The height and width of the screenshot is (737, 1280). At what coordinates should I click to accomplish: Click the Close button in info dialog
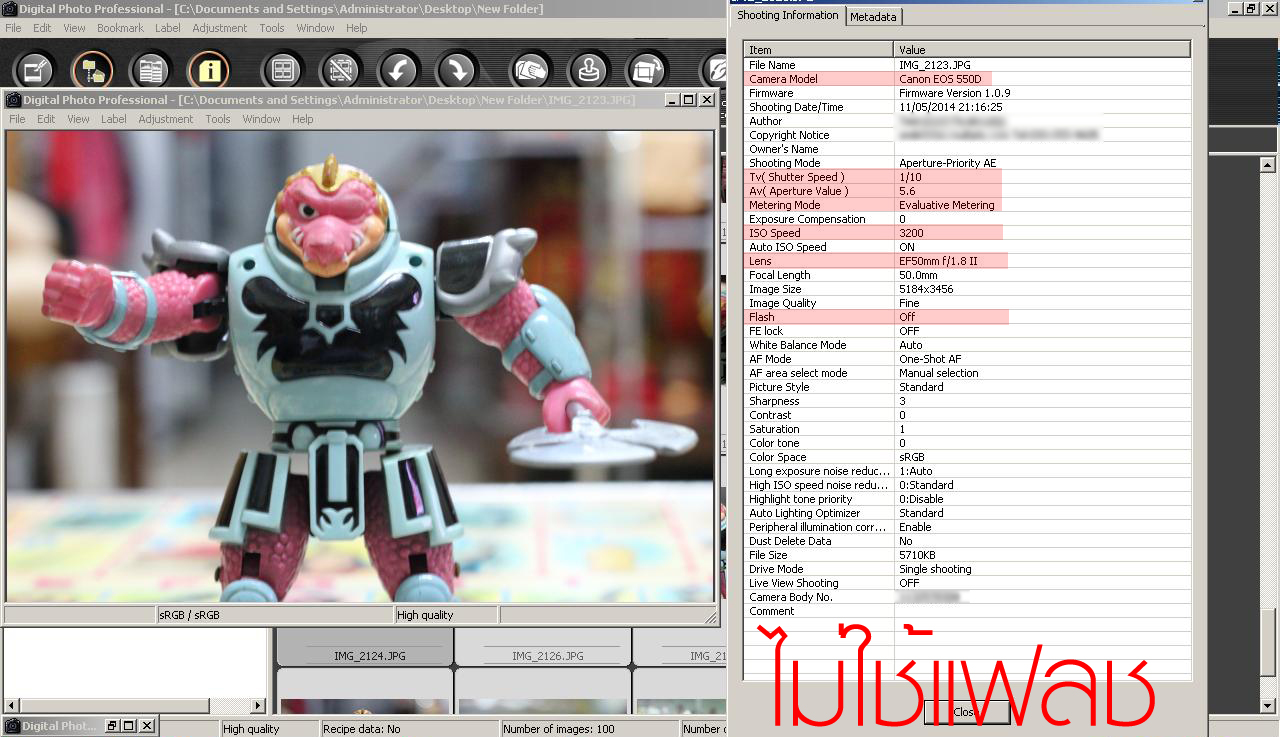coord(966,712)
